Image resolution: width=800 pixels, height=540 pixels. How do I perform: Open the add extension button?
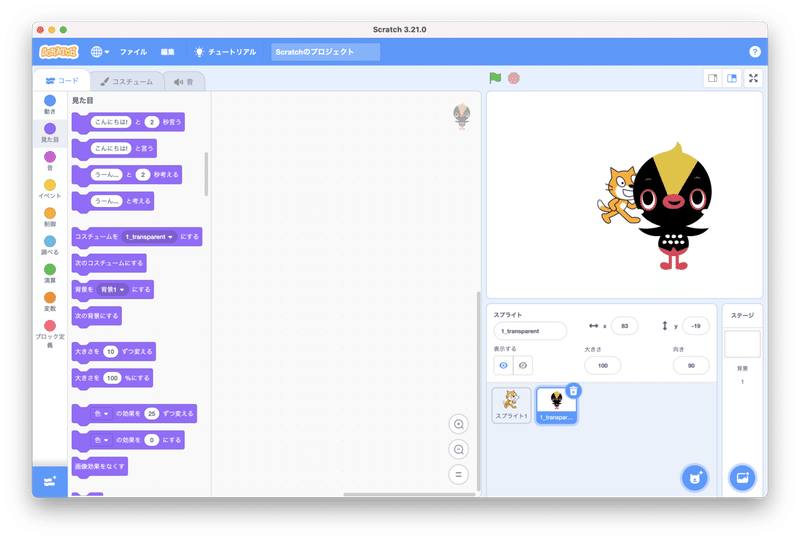(x=49, y=481)
